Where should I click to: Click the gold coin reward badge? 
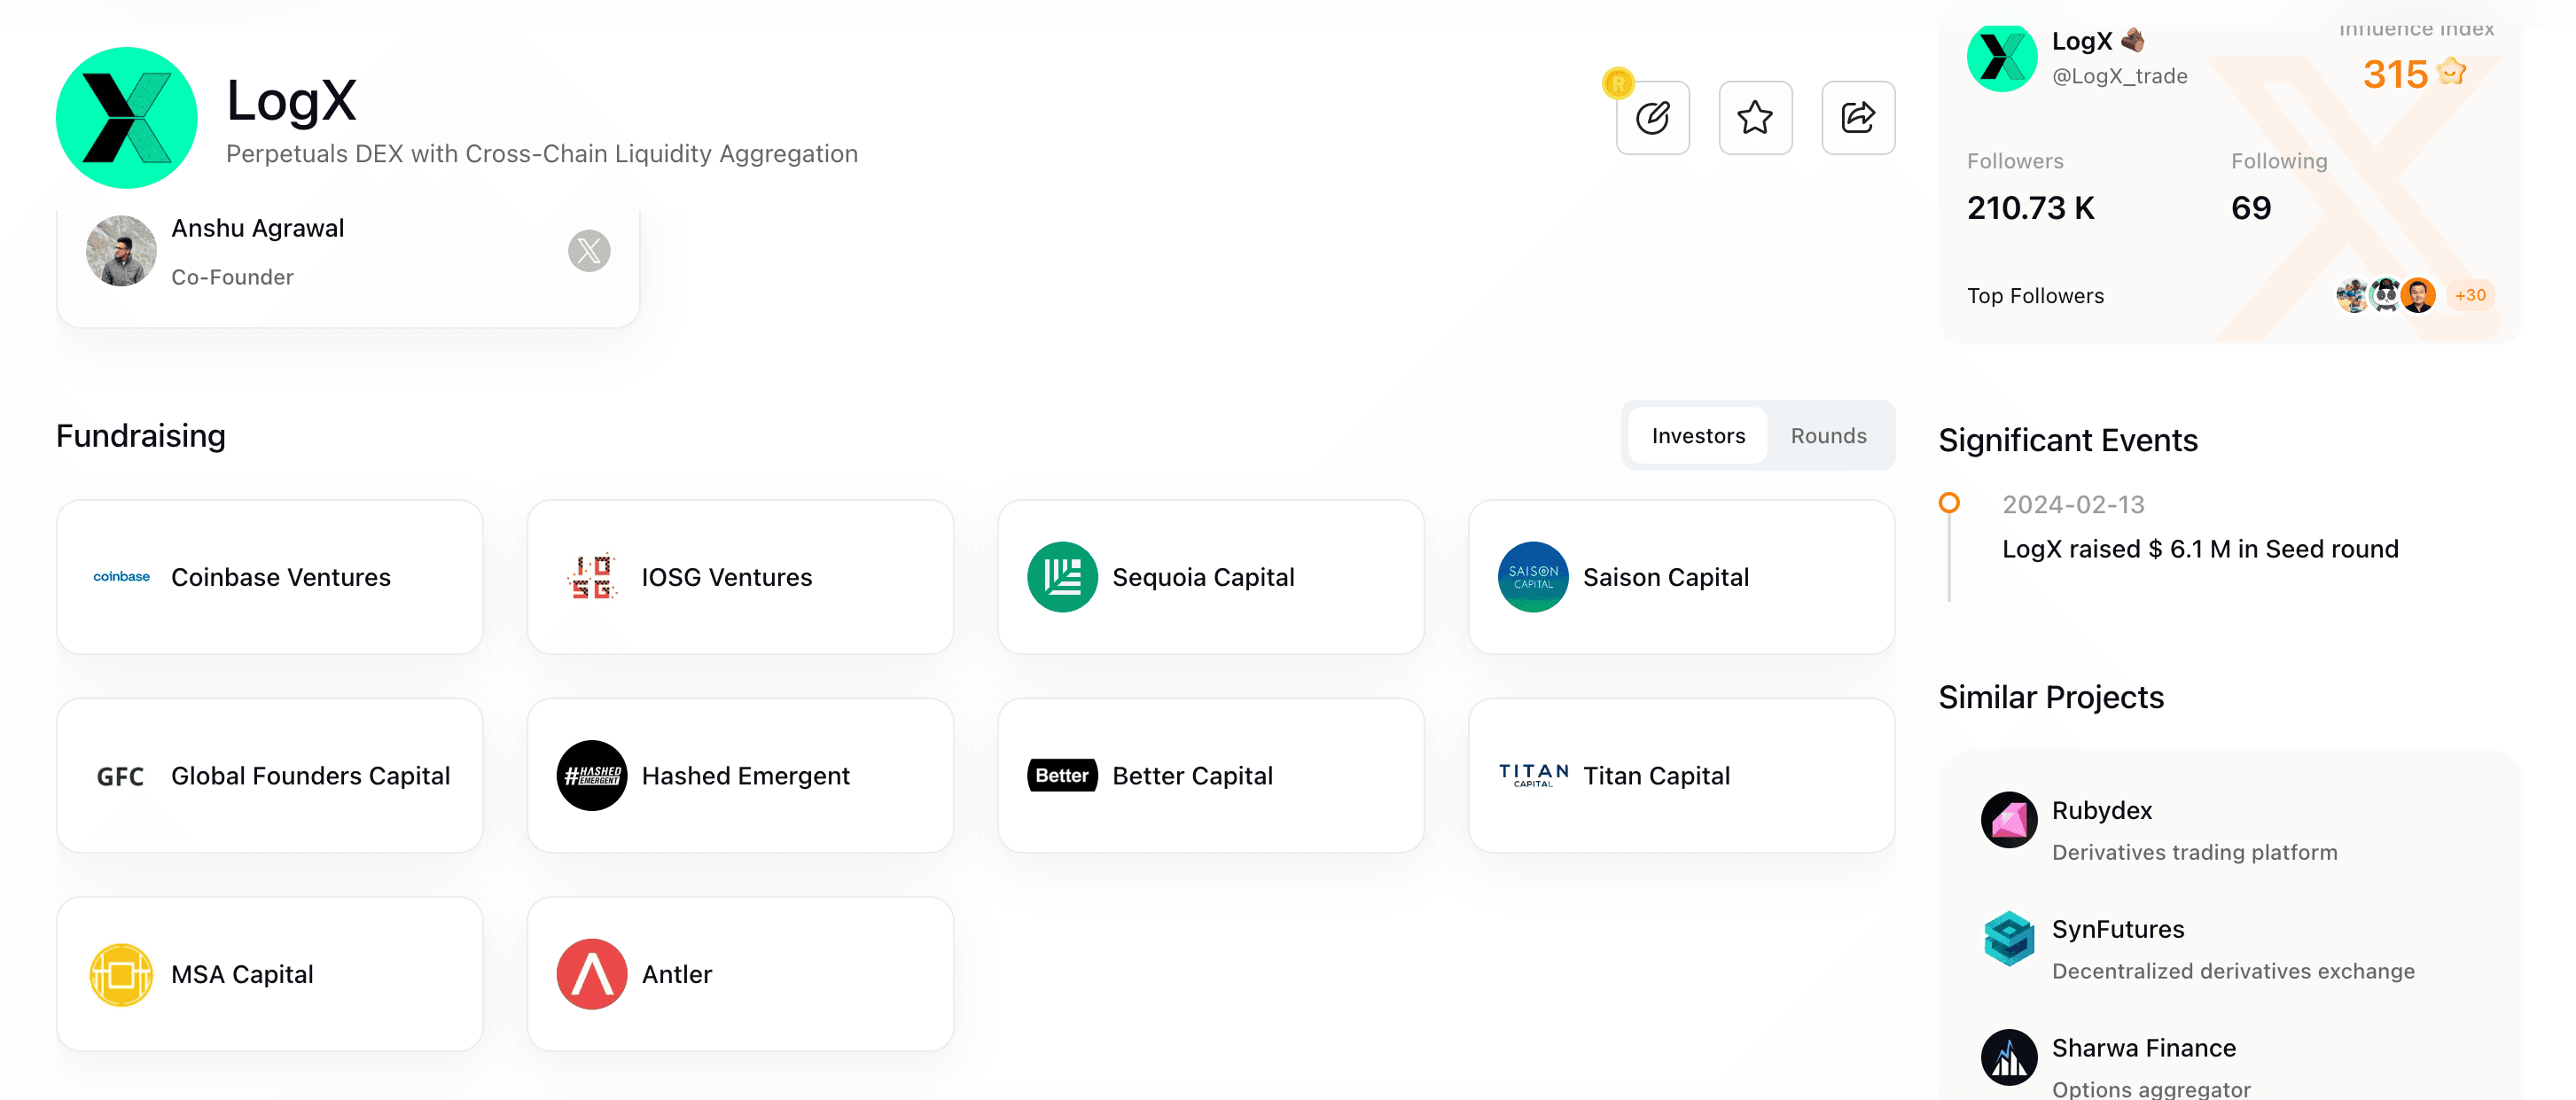pos(1618,83)
